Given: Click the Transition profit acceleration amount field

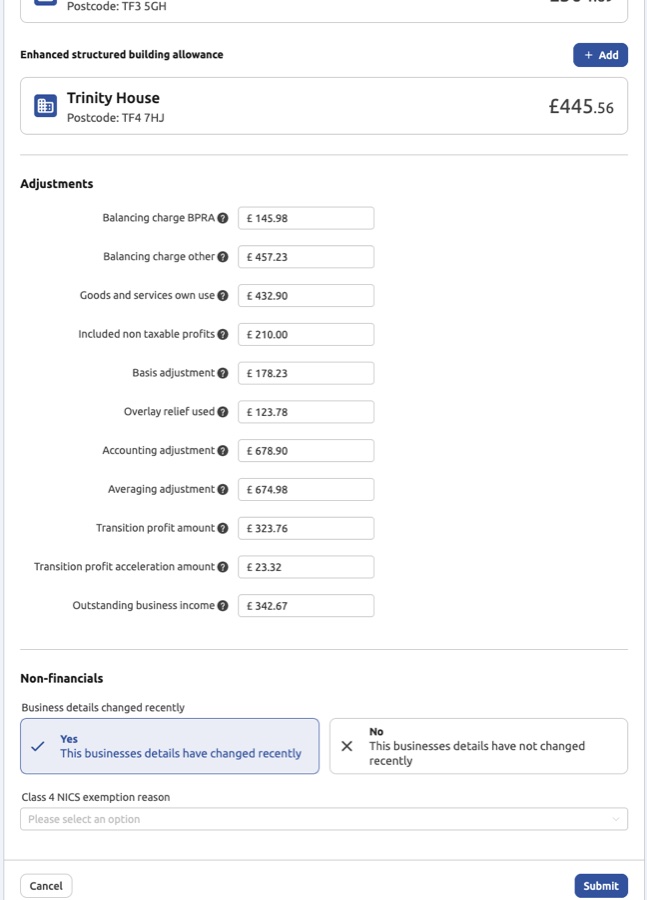Looking at the screenshot, I should pos(306,567).
